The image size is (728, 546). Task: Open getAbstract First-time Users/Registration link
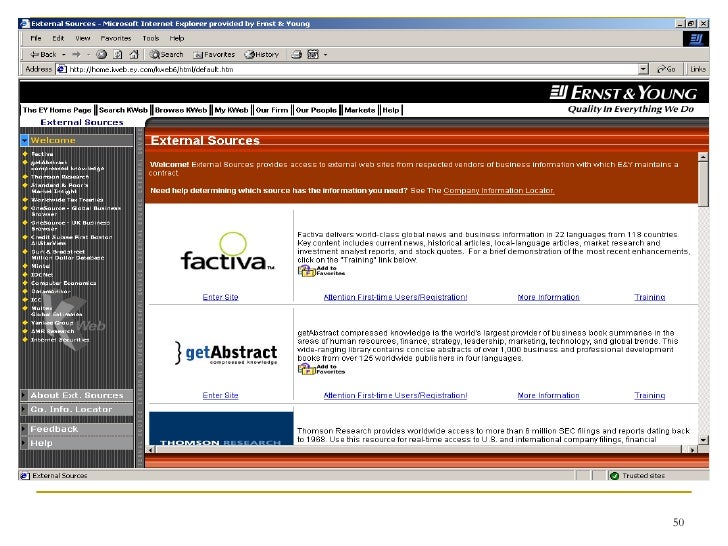tap(396, 396)
